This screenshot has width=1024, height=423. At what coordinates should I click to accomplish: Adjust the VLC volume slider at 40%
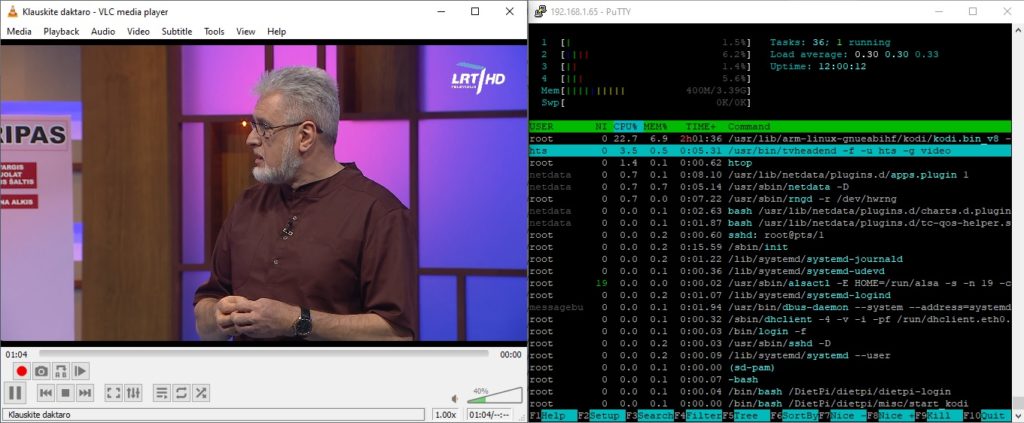494,396
